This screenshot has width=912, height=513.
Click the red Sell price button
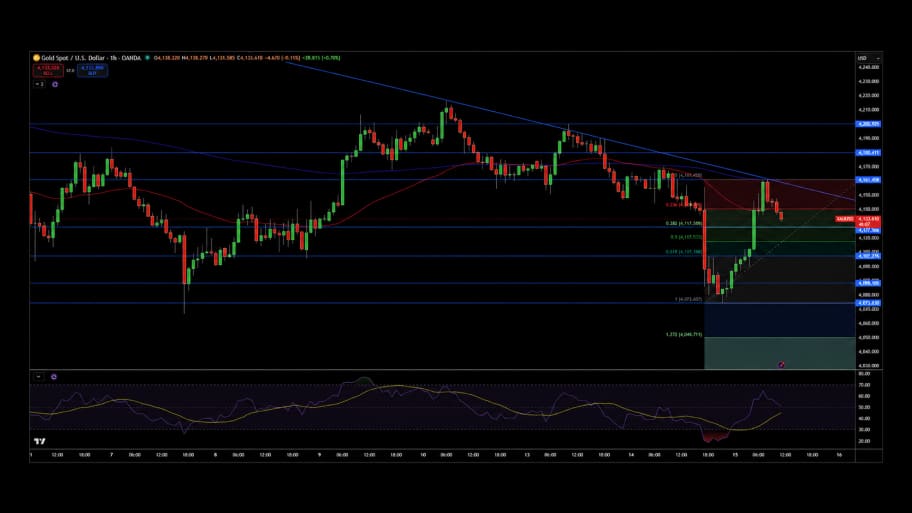point(48,70)
